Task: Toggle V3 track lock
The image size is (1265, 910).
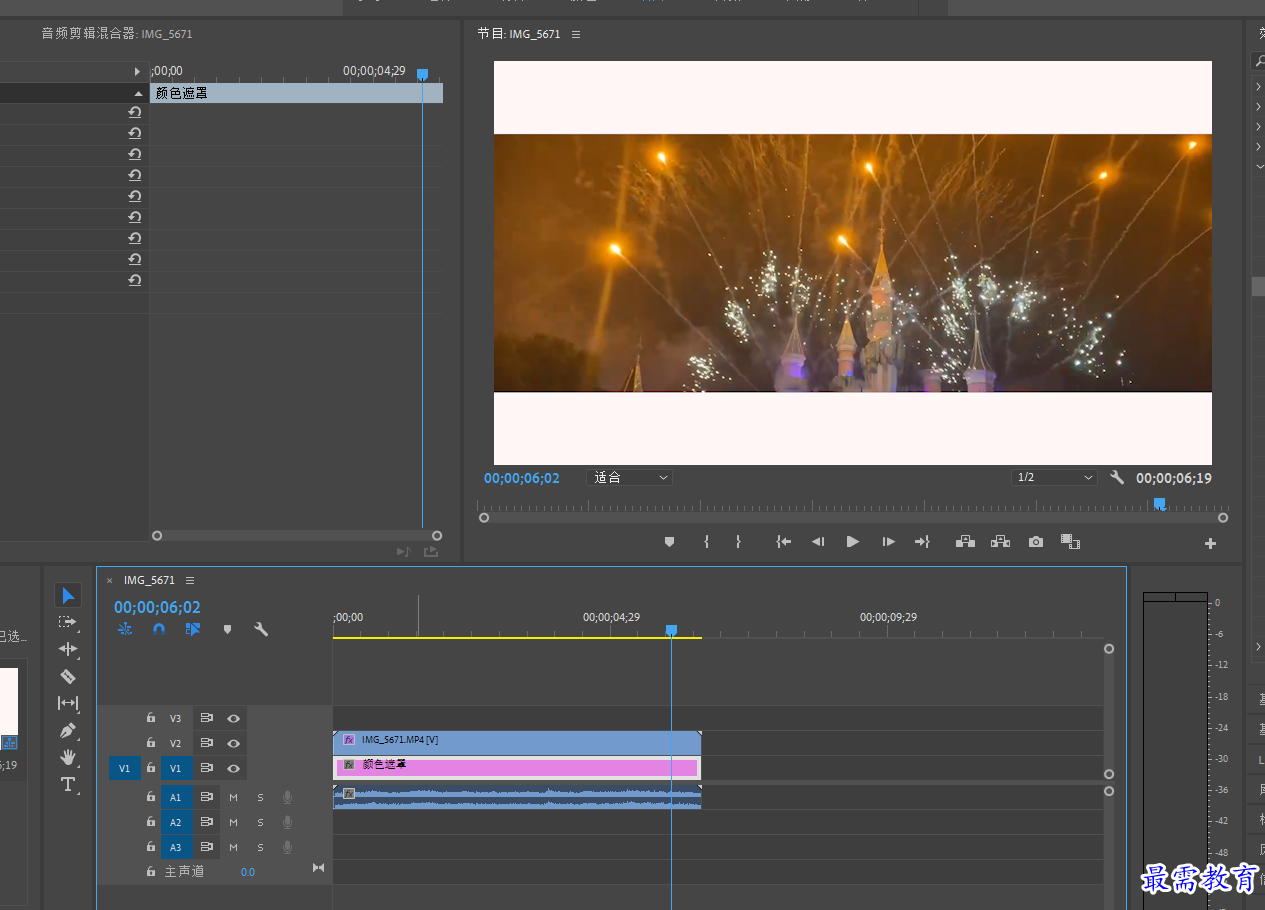Action: pos(150,718)
